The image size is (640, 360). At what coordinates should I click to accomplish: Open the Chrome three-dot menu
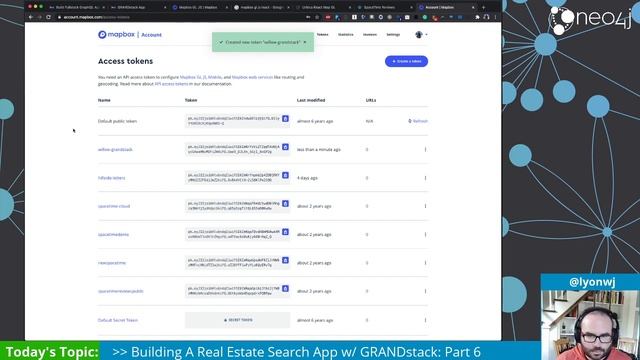[x=496, y=17]
